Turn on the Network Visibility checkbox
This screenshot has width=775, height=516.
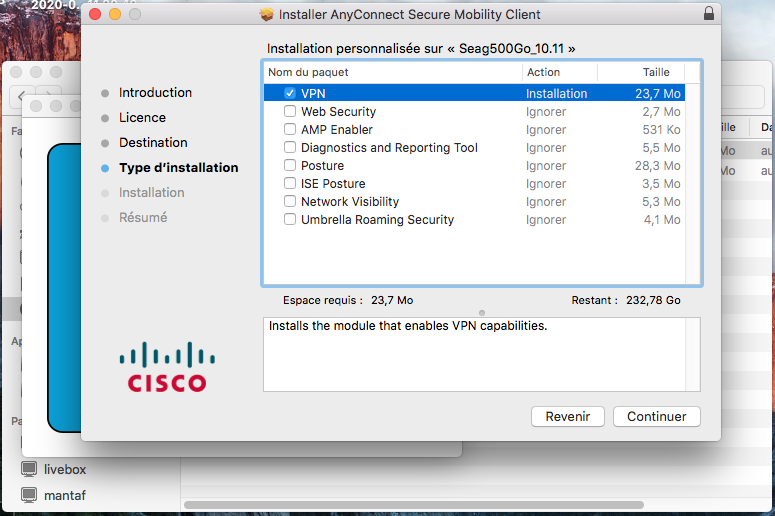coord(290,202)
